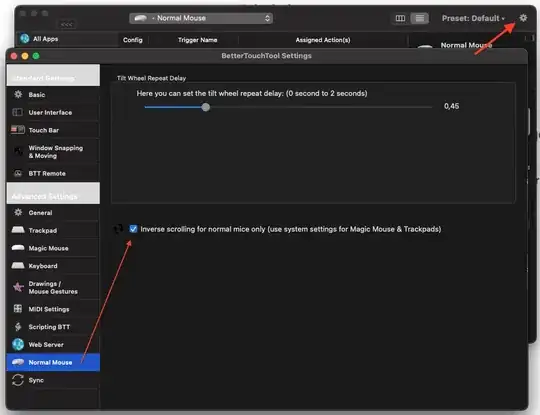
Task: Click the 0,45 delay value
Action: click(x=451, y=106)
